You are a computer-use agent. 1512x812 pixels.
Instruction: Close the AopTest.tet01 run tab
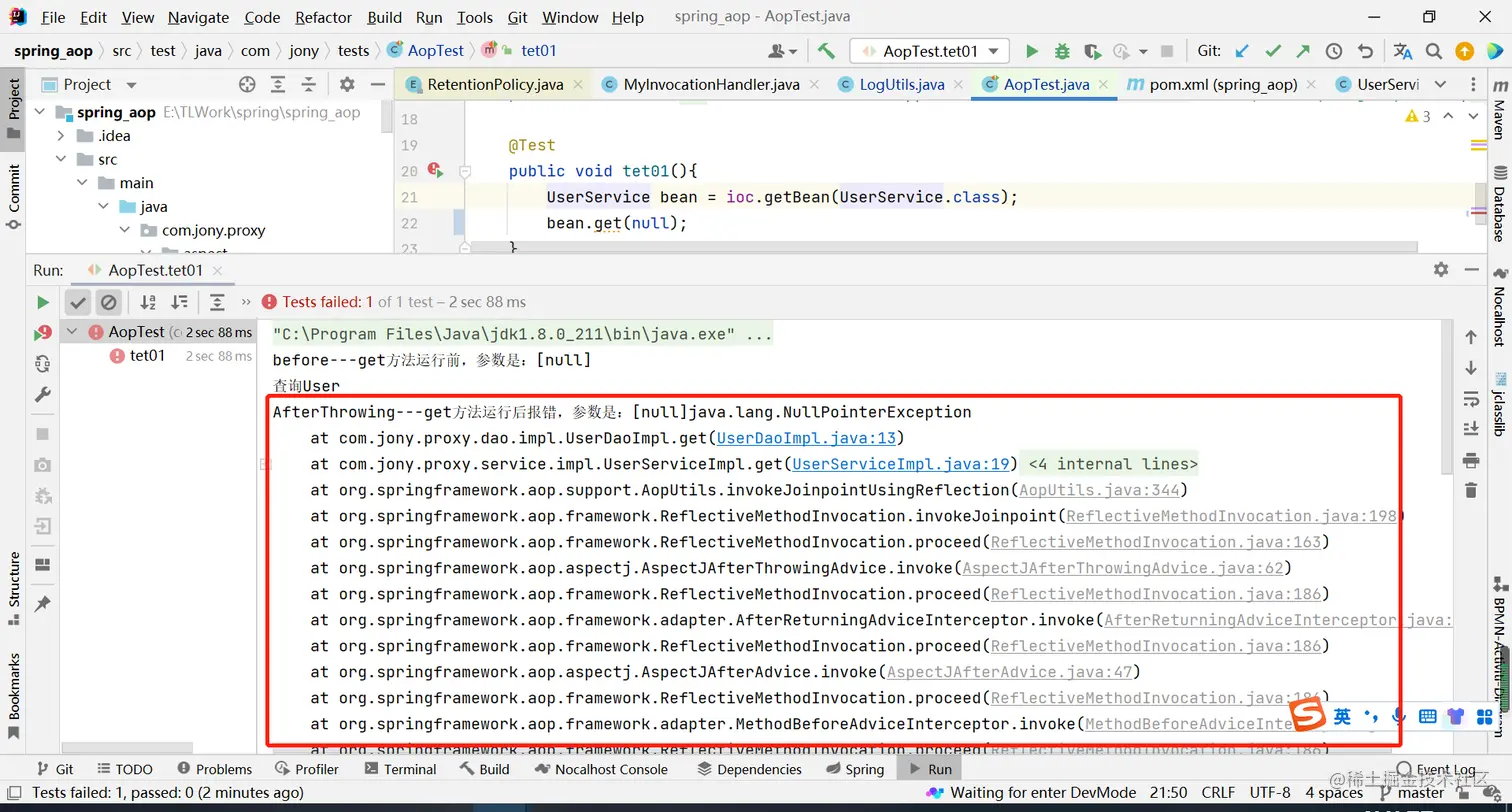[218, 270]
